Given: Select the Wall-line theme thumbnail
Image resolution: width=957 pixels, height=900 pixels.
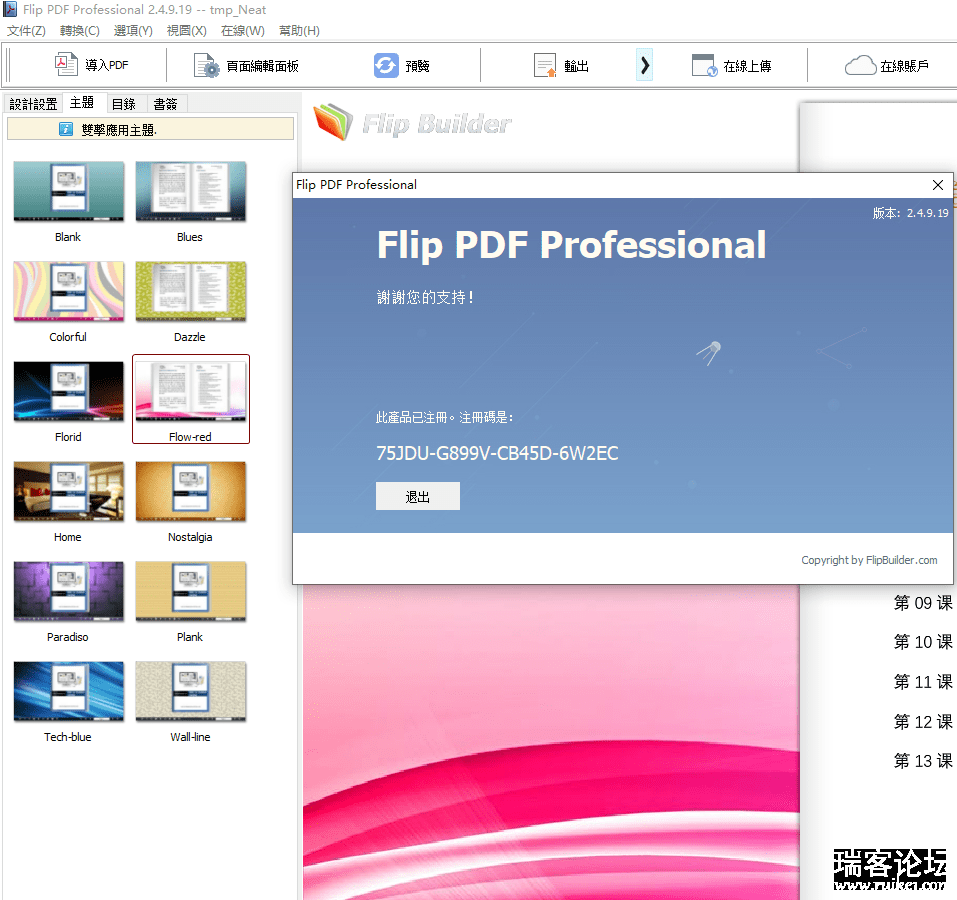Looking at the screenshot, I should click(x=190, y=691).
